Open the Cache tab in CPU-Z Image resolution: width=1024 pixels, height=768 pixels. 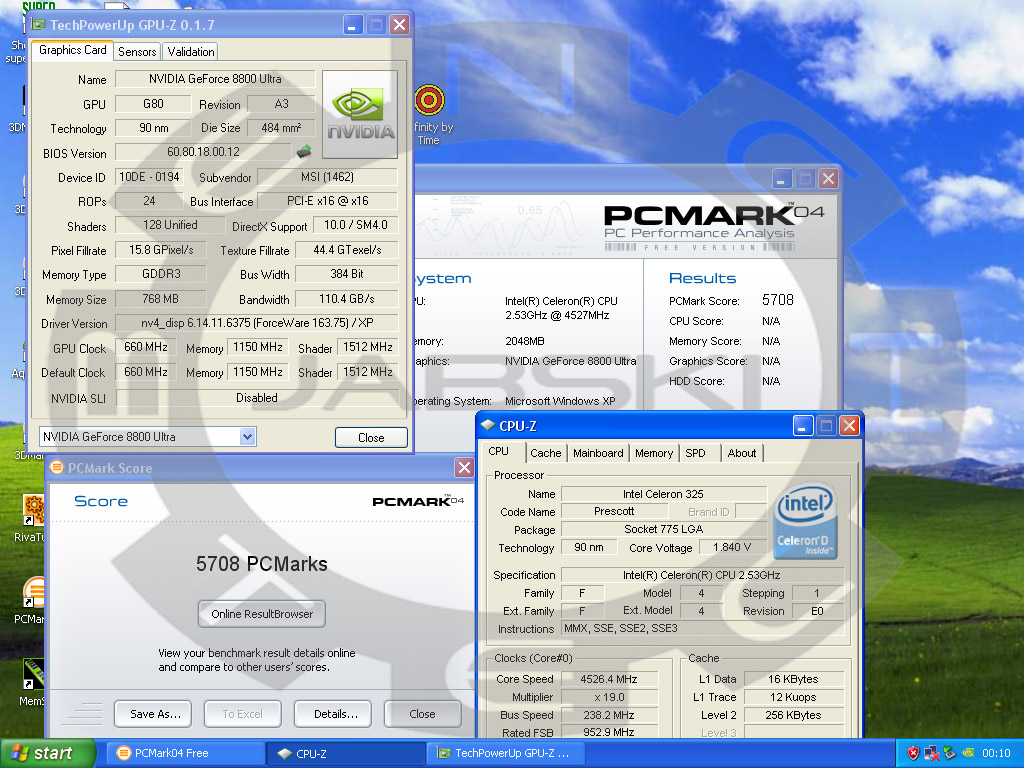click(545, 453)
